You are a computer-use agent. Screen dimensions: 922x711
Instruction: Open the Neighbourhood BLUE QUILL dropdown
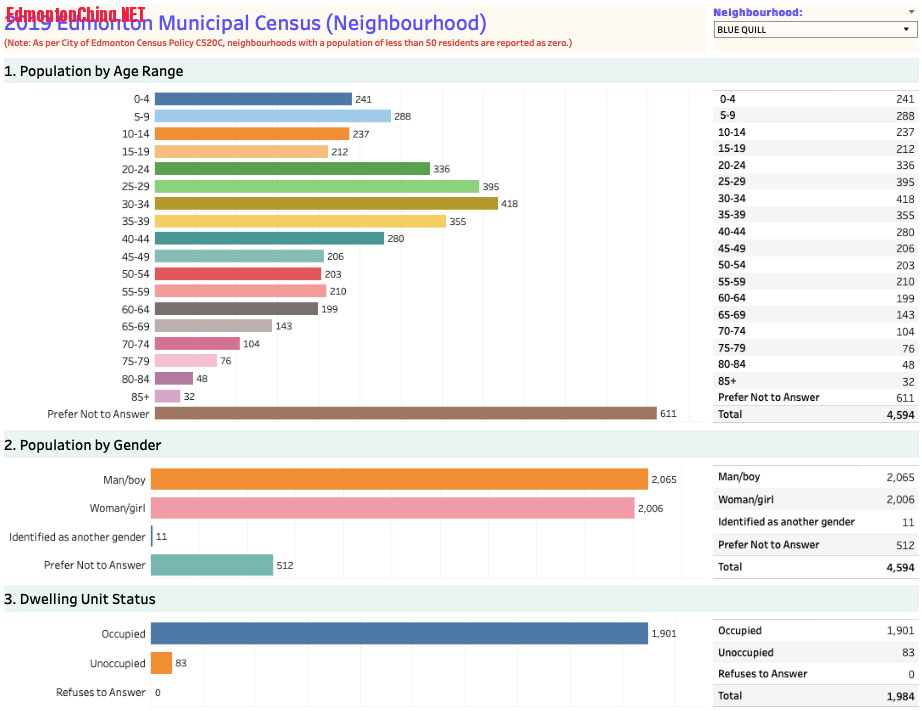813,30
